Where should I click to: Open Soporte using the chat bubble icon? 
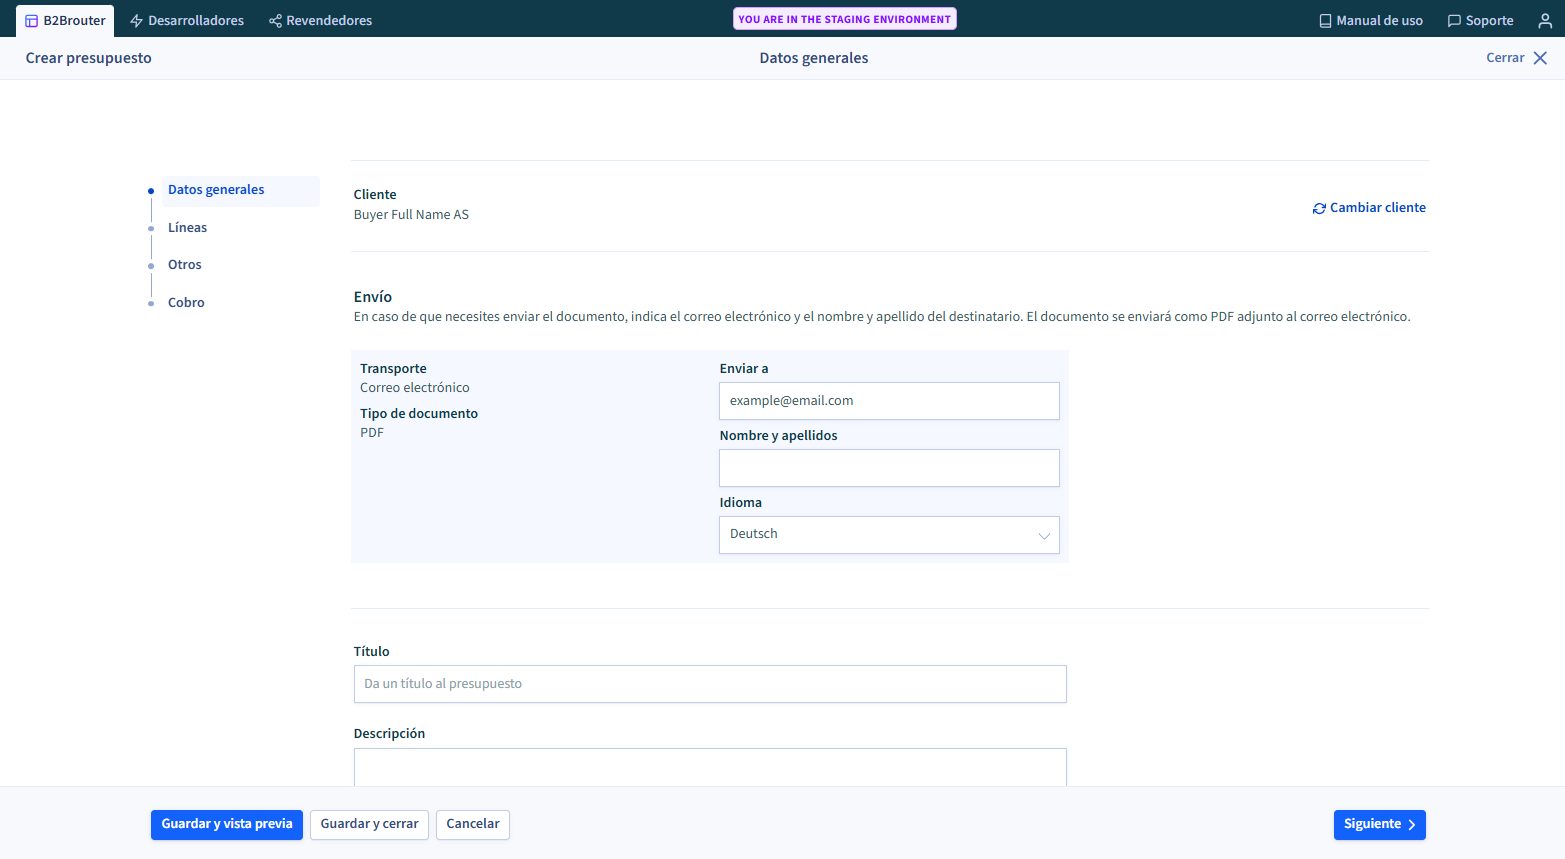pyautogui.click(x=1456, y=19)
